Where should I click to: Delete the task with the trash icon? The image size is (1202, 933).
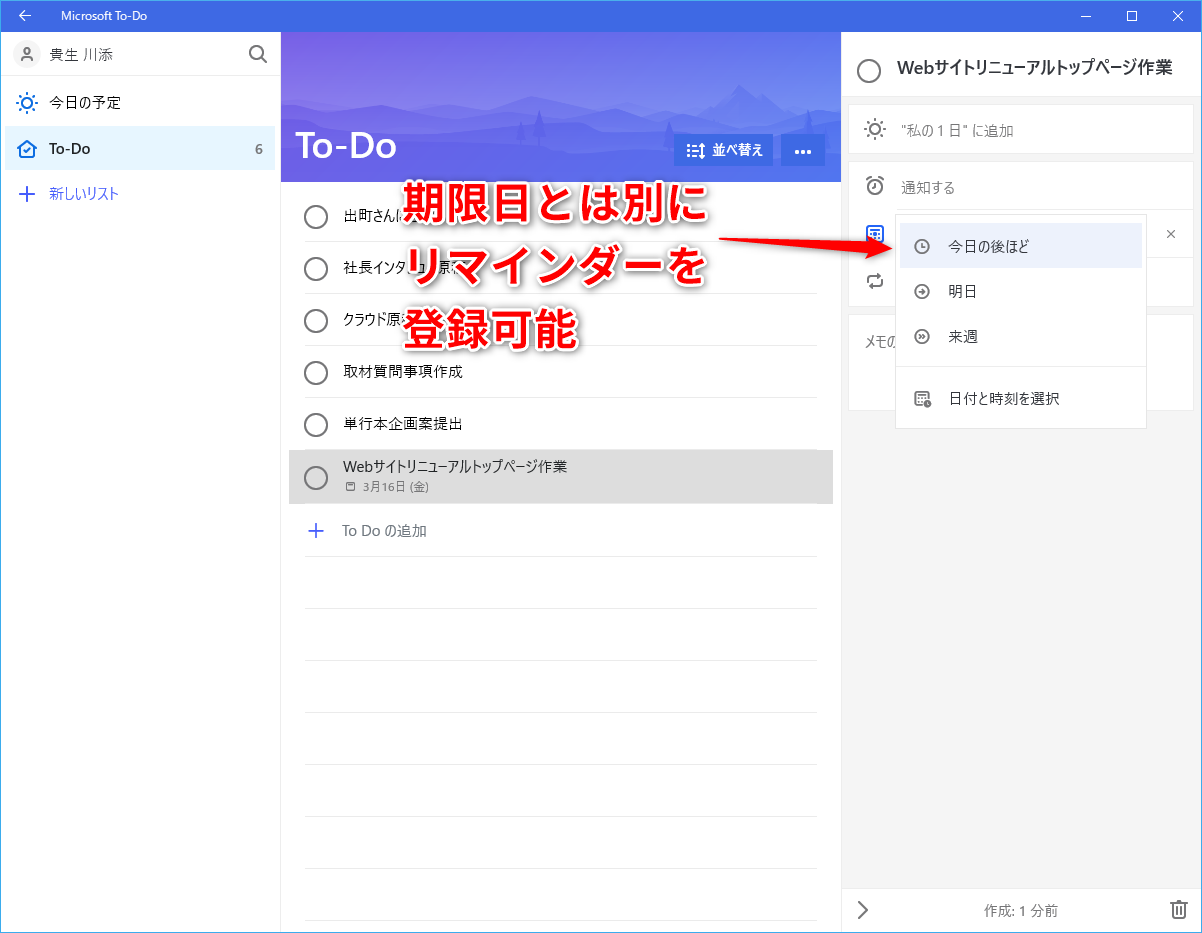[1179, 910]
